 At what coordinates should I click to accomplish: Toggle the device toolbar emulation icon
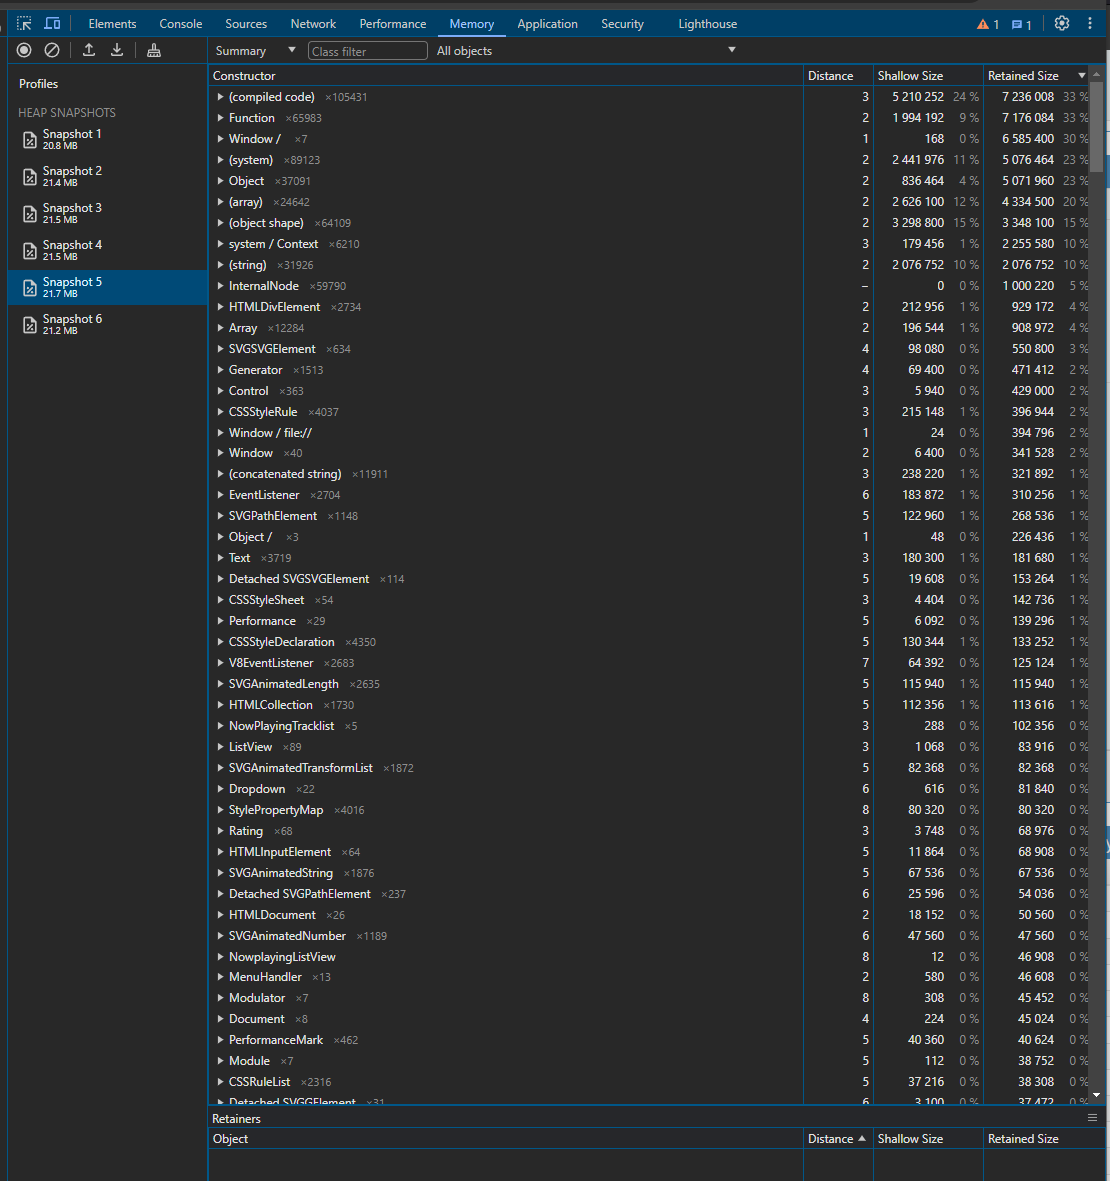pyautogui.click(x=53, y=23)
